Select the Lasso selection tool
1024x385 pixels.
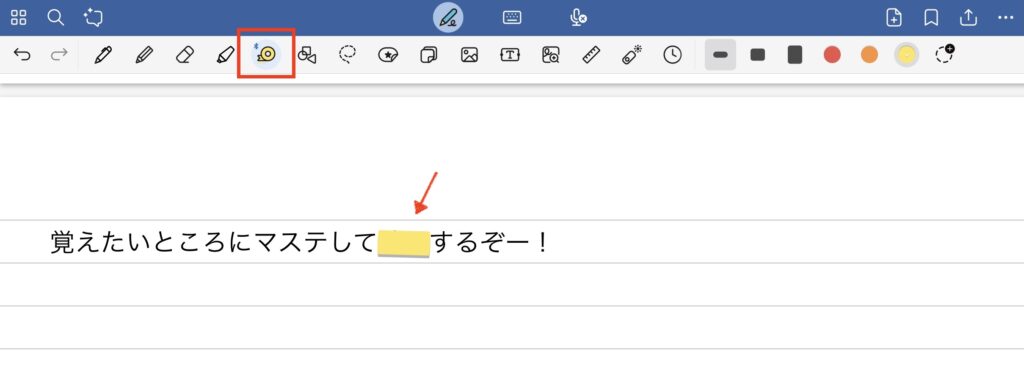tap(347, 55)
